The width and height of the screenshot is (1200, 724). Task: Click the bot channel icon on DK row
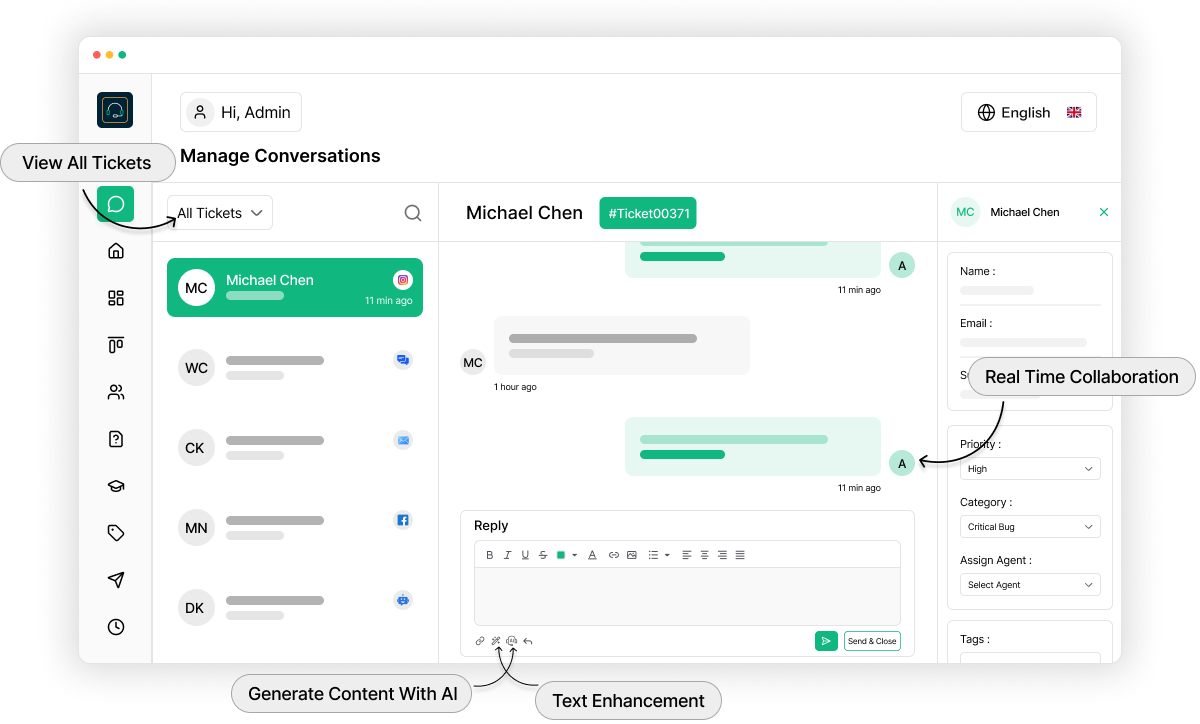pyautogui.click(x=403, y=600)
